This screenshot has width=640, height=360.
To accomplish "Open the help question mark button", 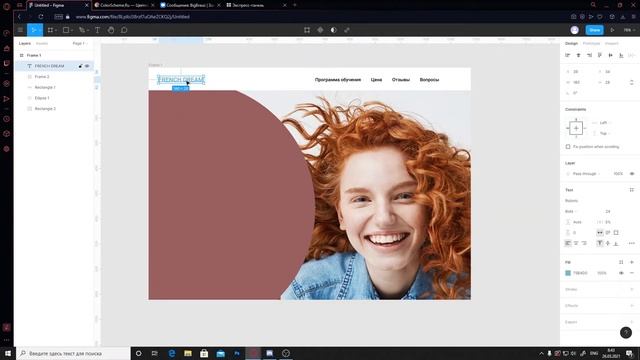I will pos(626,333).
